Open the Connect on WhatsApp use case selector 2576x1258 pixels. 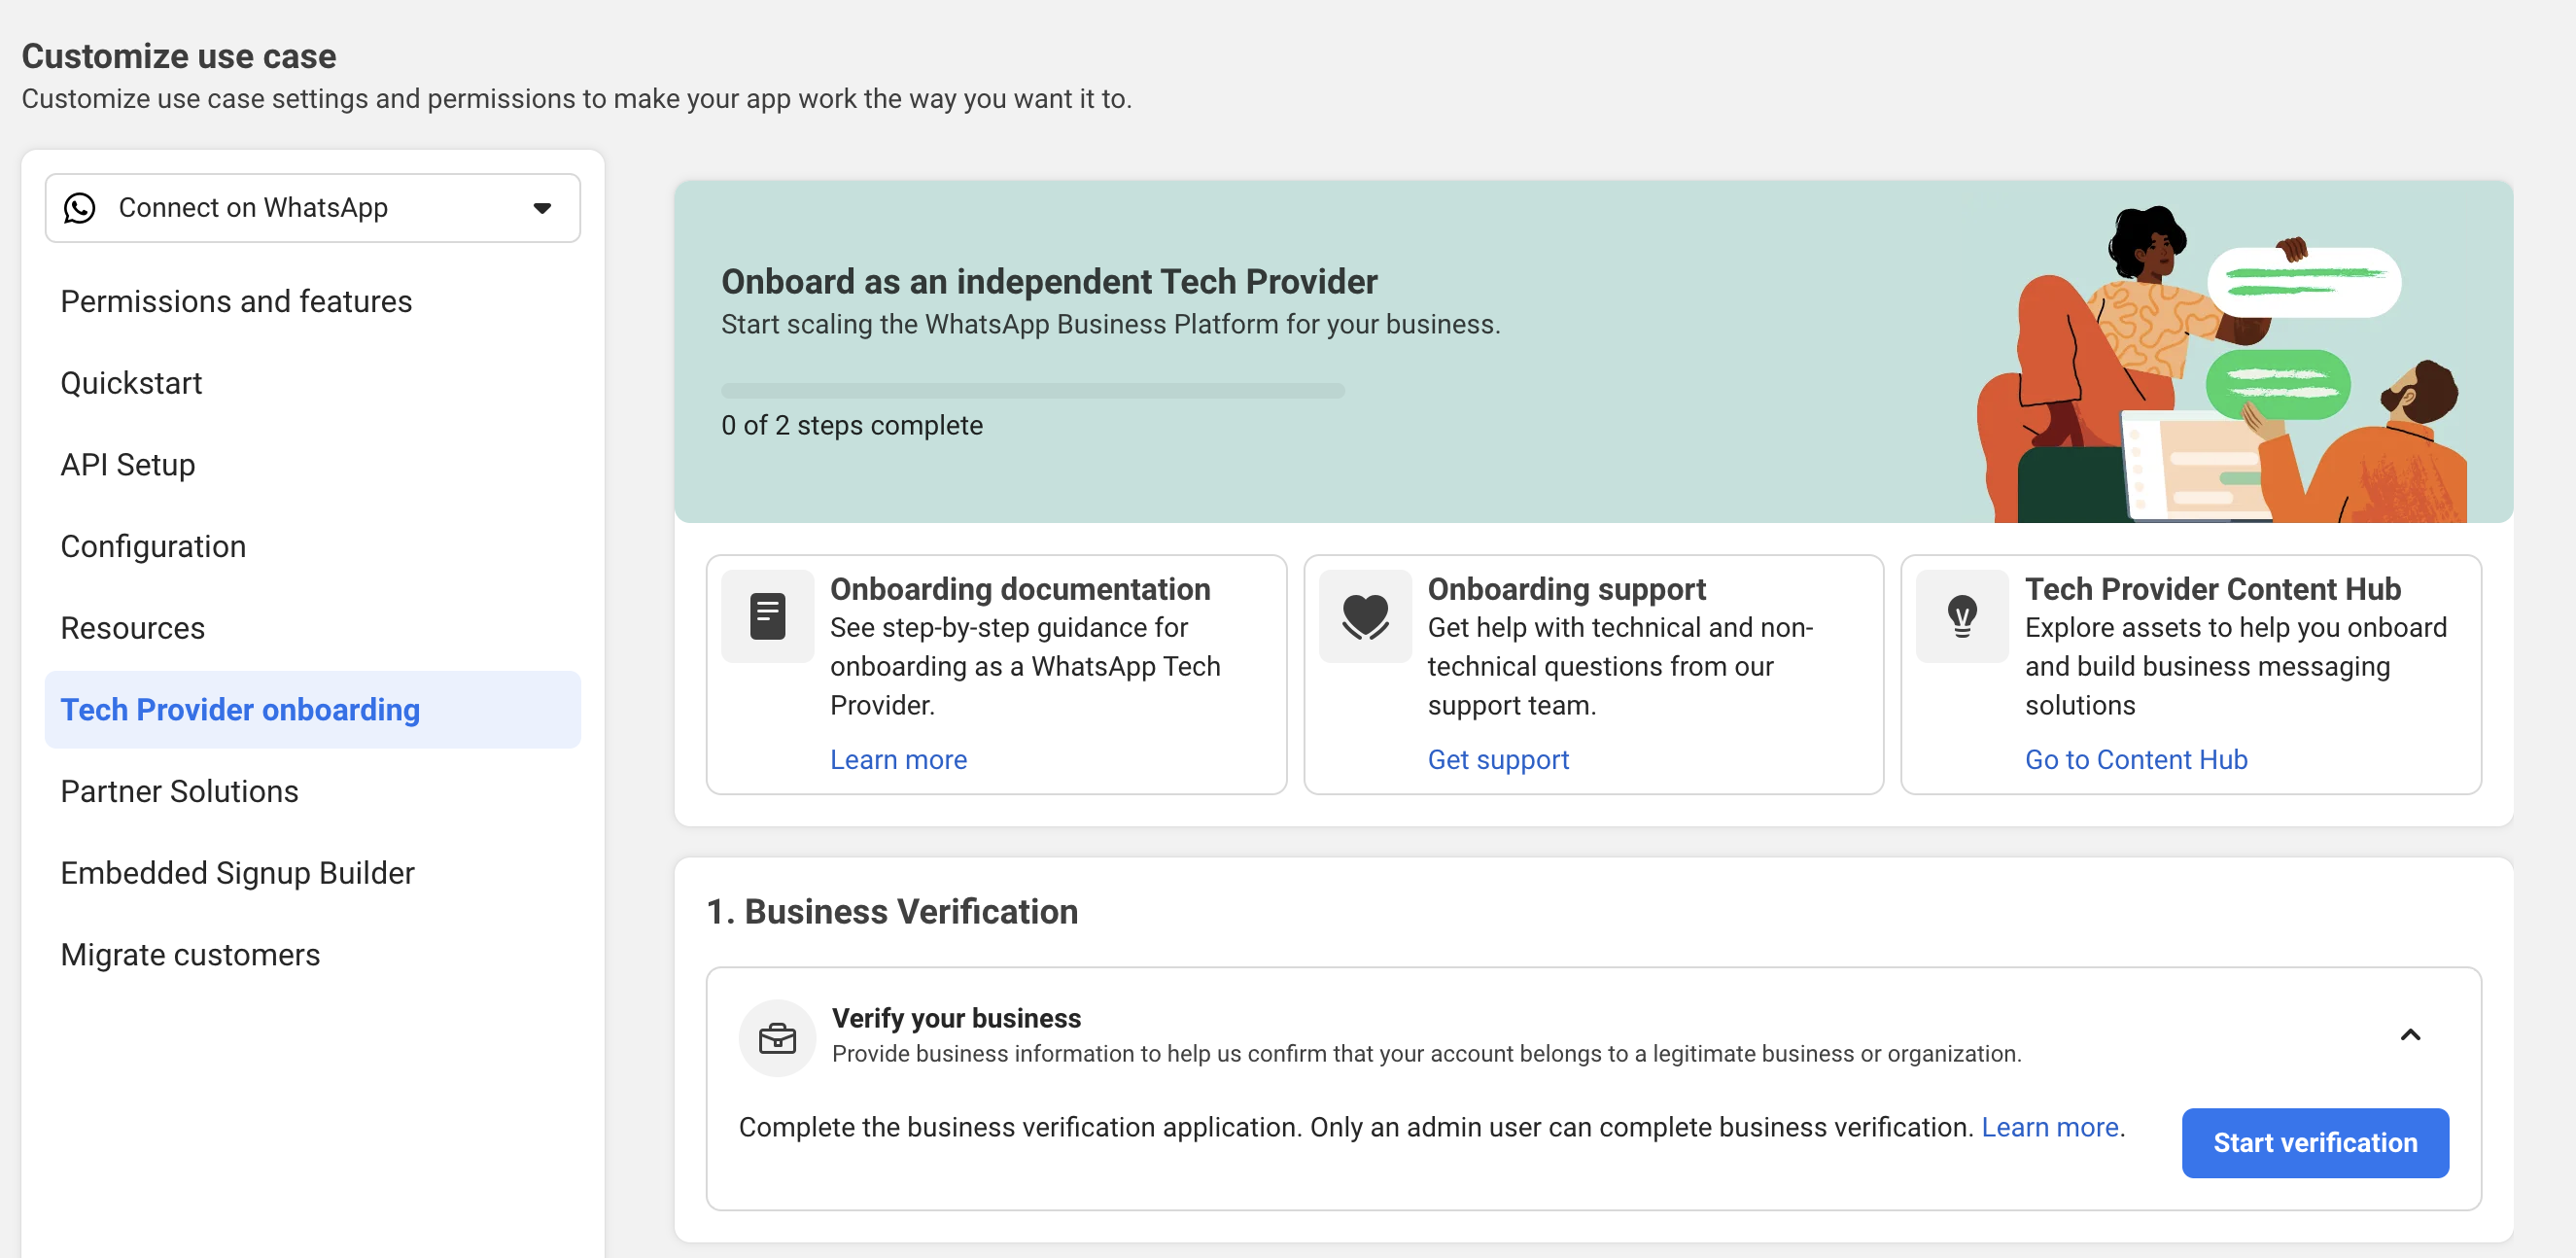tap(300, 208)
